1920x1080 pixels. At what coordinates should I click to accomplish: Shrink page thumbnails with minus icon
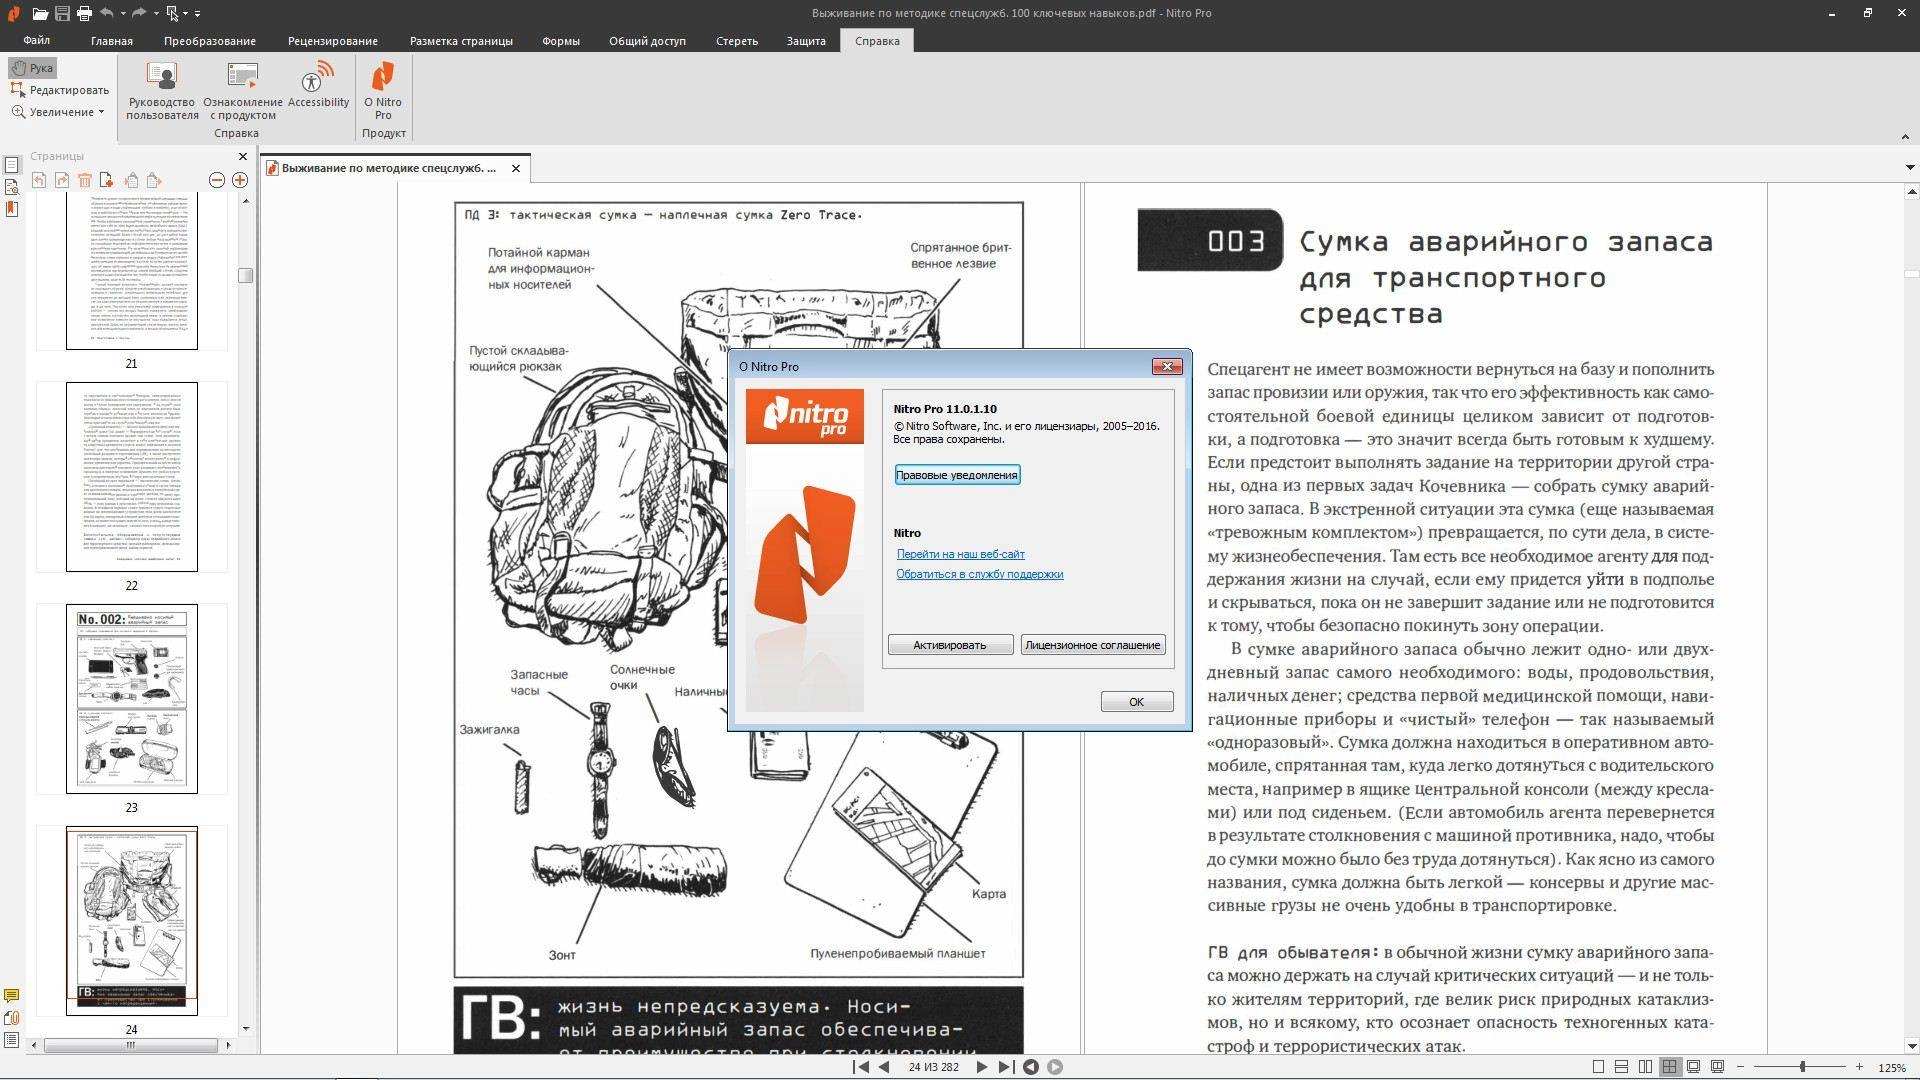(217, 180)
